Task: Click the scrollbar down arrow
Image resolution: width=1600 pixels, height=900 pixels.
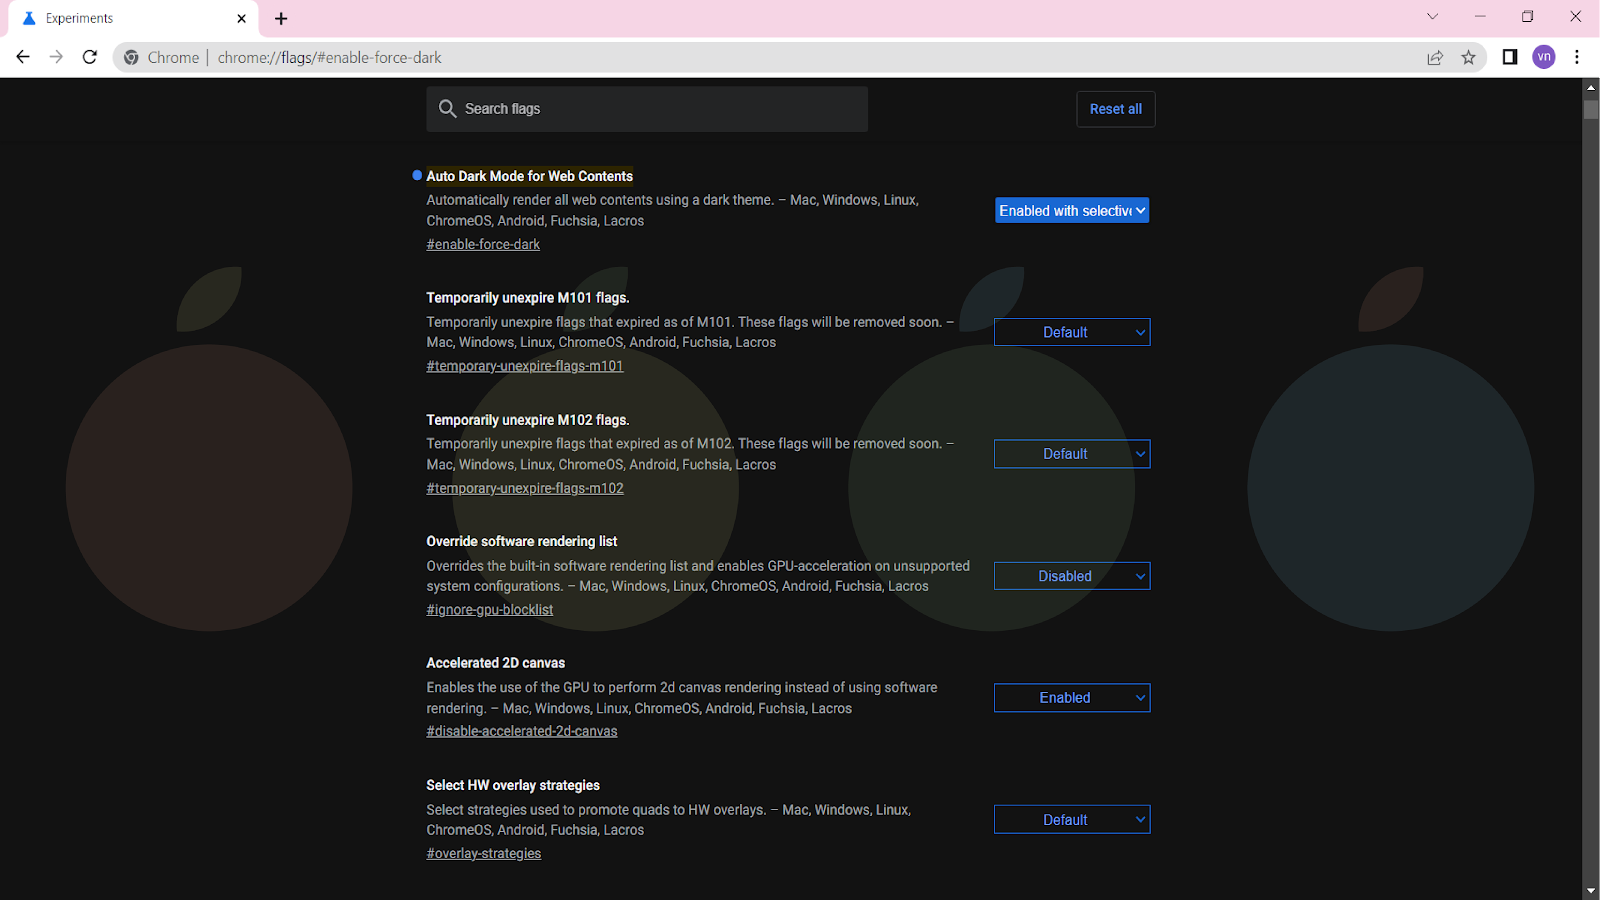Action: [1591, 890]
